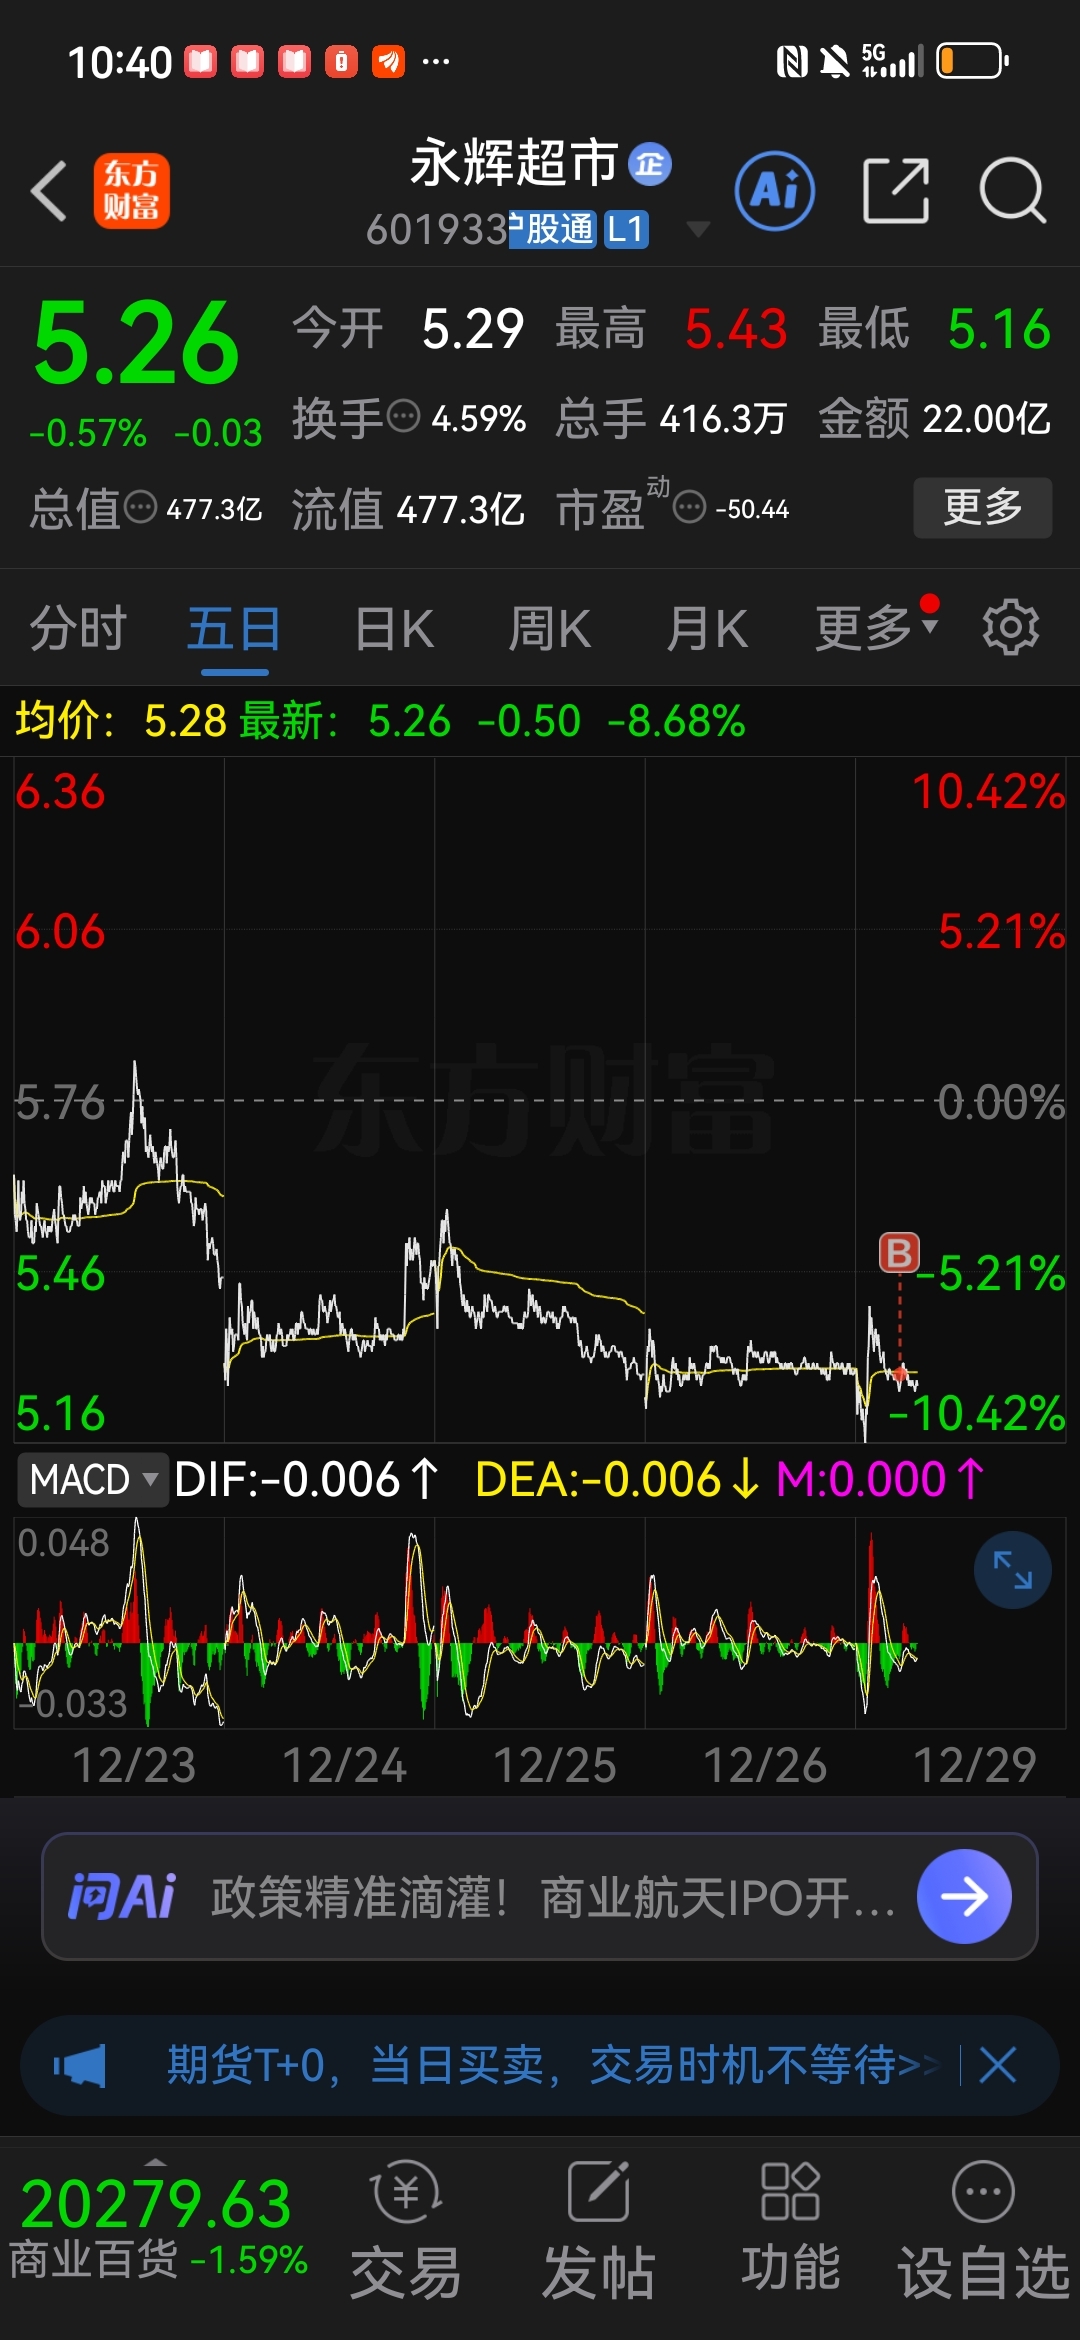The image size is (1080, 2340).
Task: Tap the muted bell status icon
Action: 834,62
